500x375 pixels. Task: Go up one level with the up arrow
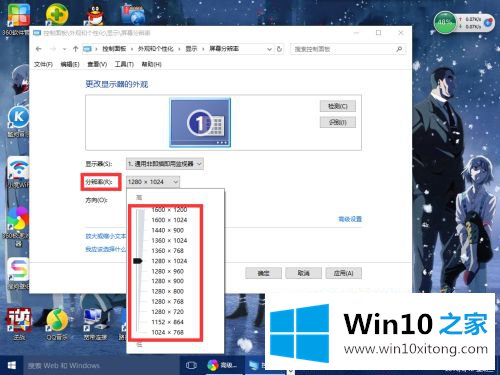click(x=75, y=49)
